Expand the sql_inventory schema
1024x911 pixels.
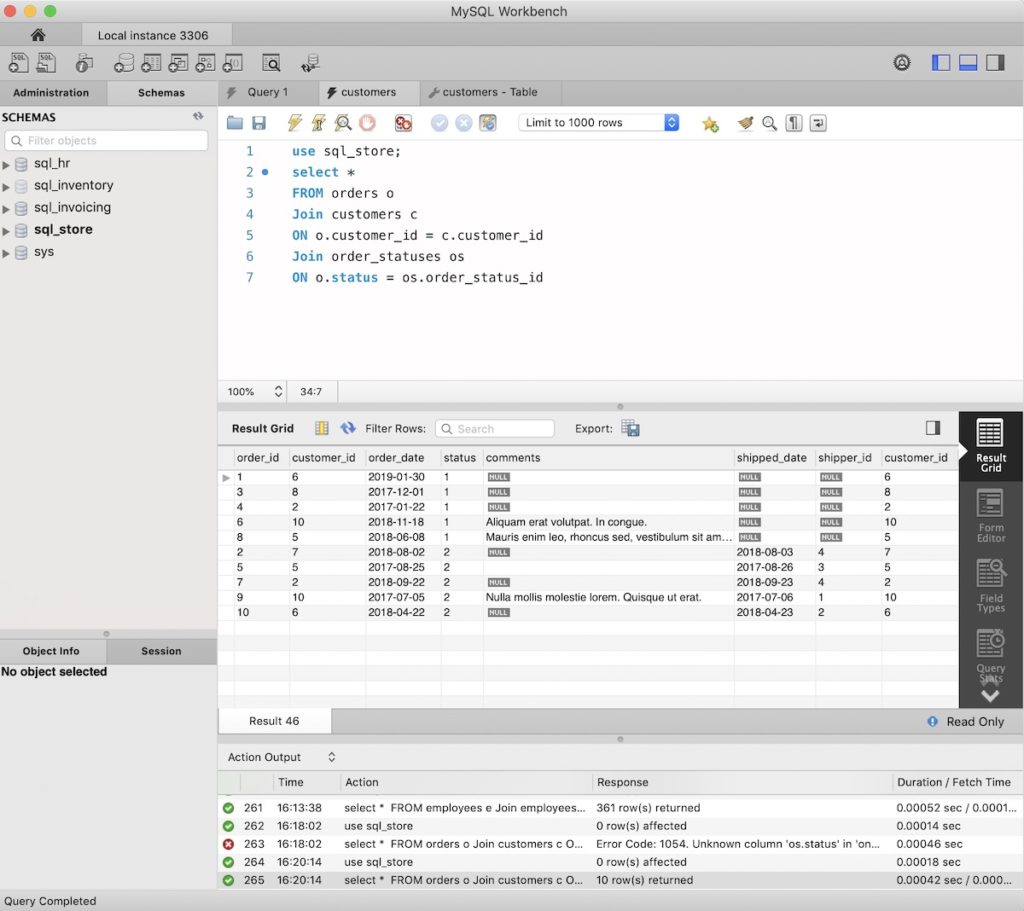(x=6, y=187)
